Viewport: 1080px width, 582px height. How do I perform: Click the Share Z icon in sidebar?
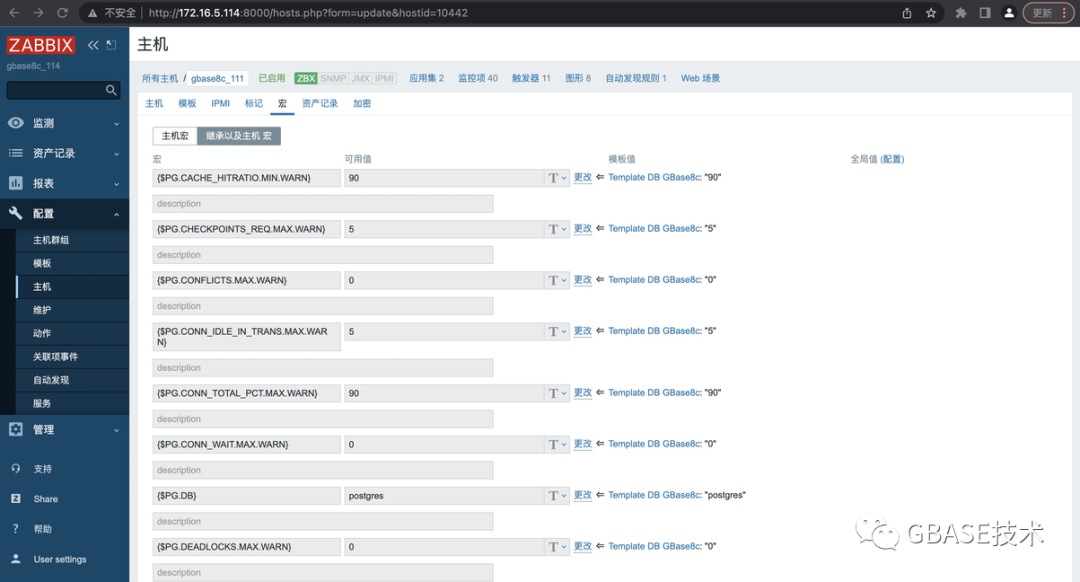coord(16,499)
